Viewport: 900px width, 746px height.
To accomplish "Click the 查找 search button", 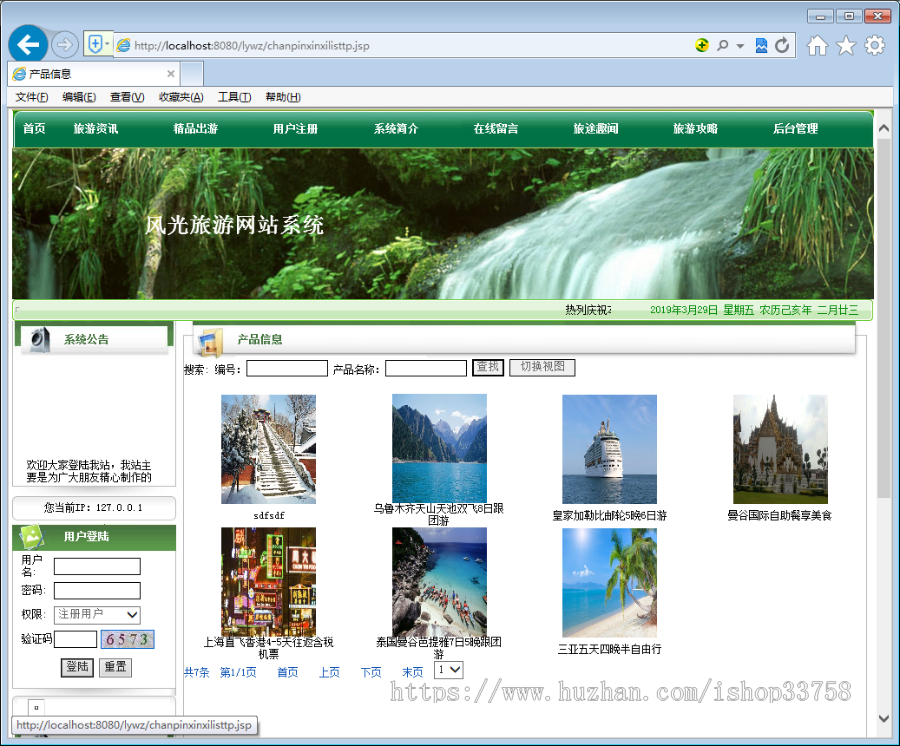I will [487, 367].
